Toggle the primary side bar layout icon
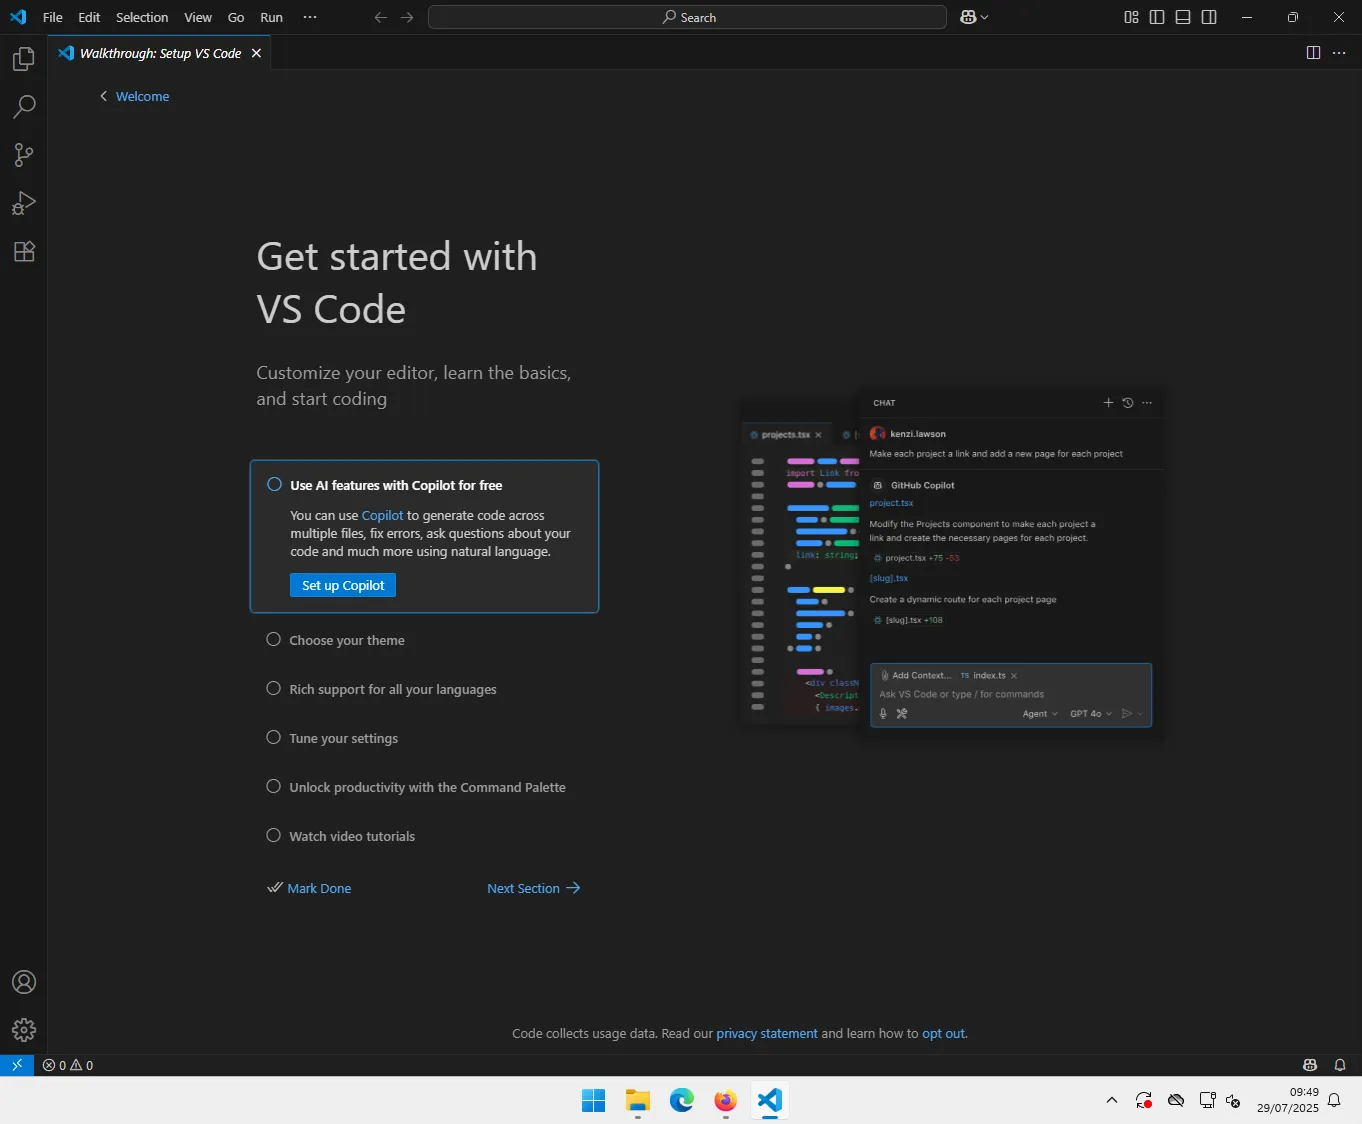This screenshot has width=1362, height=1124. point(1157,17)
